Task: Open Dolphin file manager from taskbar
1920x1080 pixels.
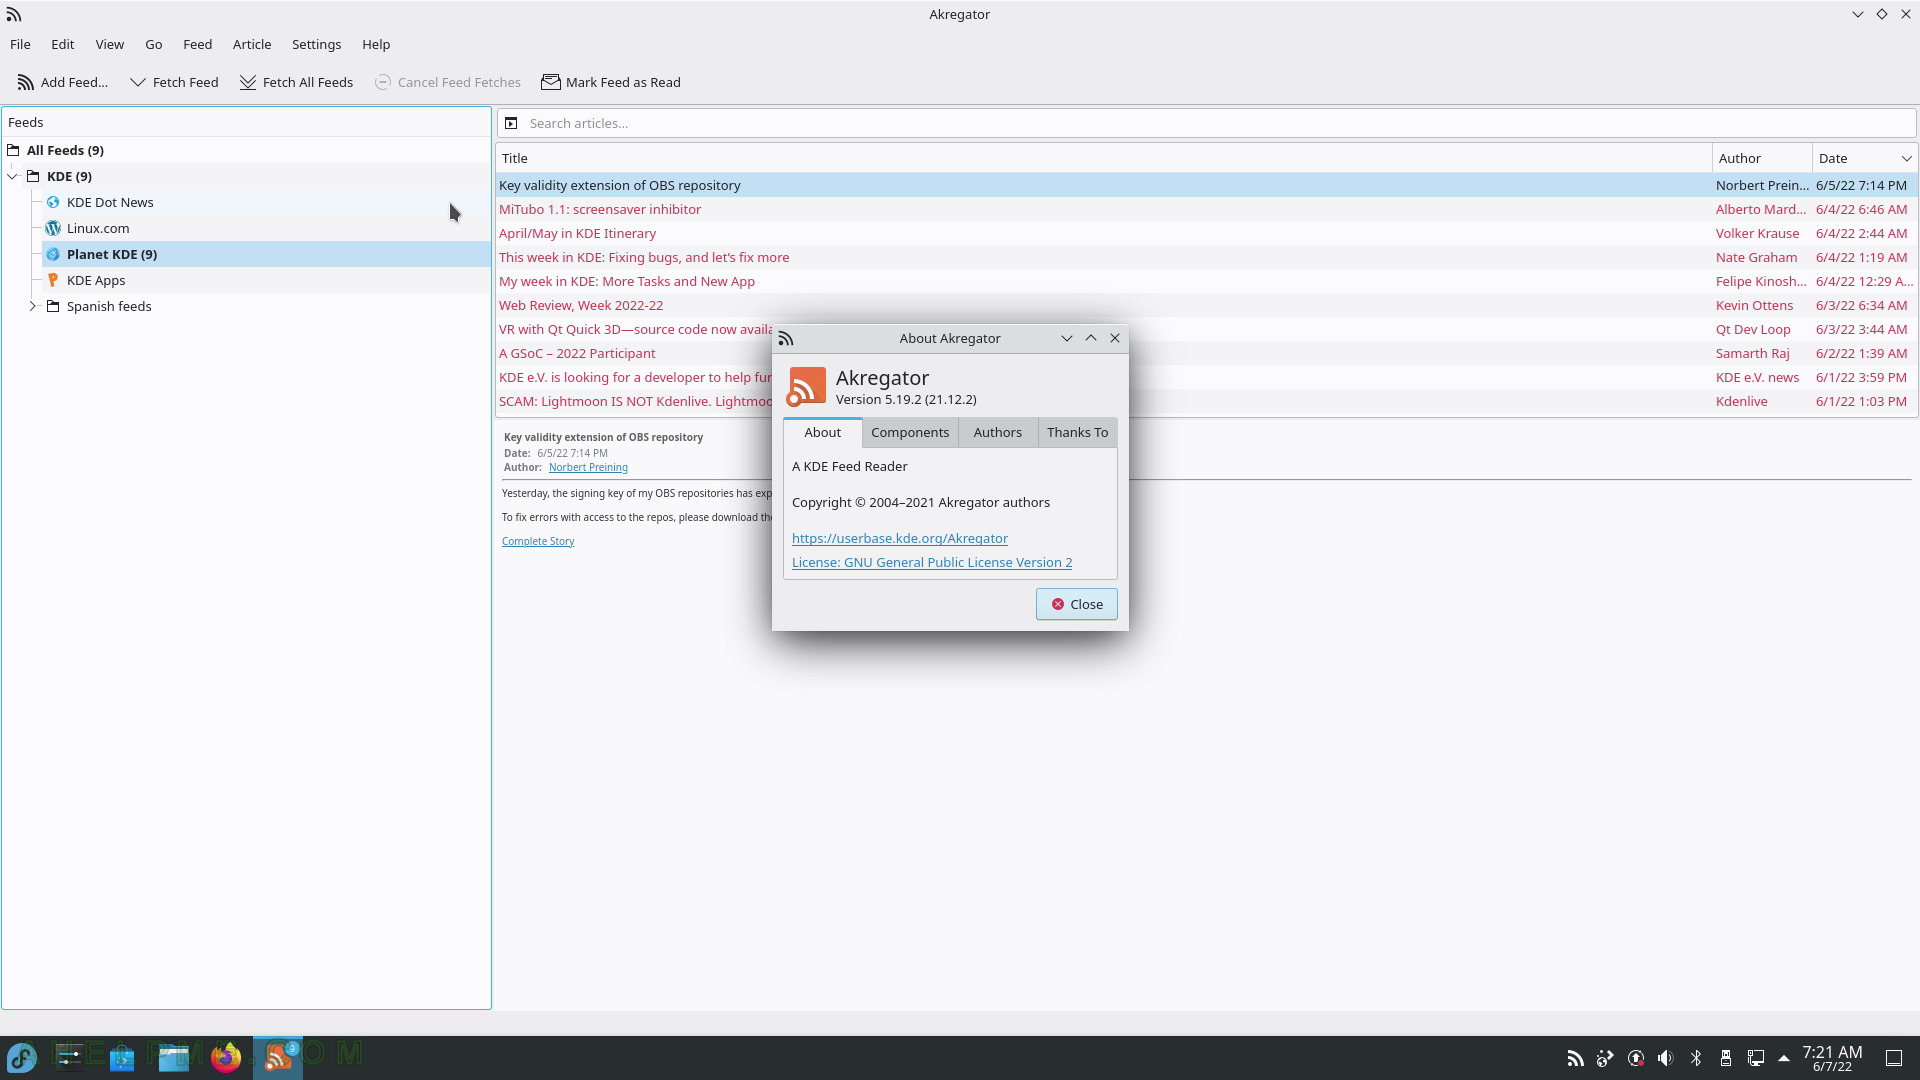Action: (x=174, y=1057)
